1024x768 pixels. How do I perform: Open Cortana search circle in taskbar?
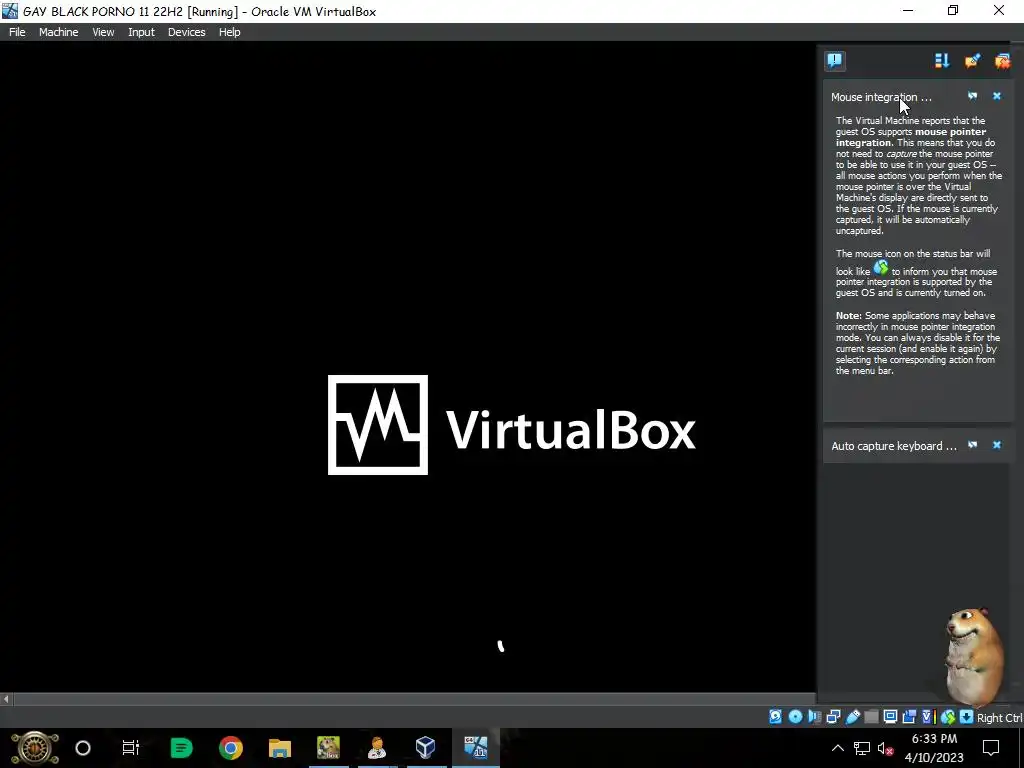click(x=83, y=748)
